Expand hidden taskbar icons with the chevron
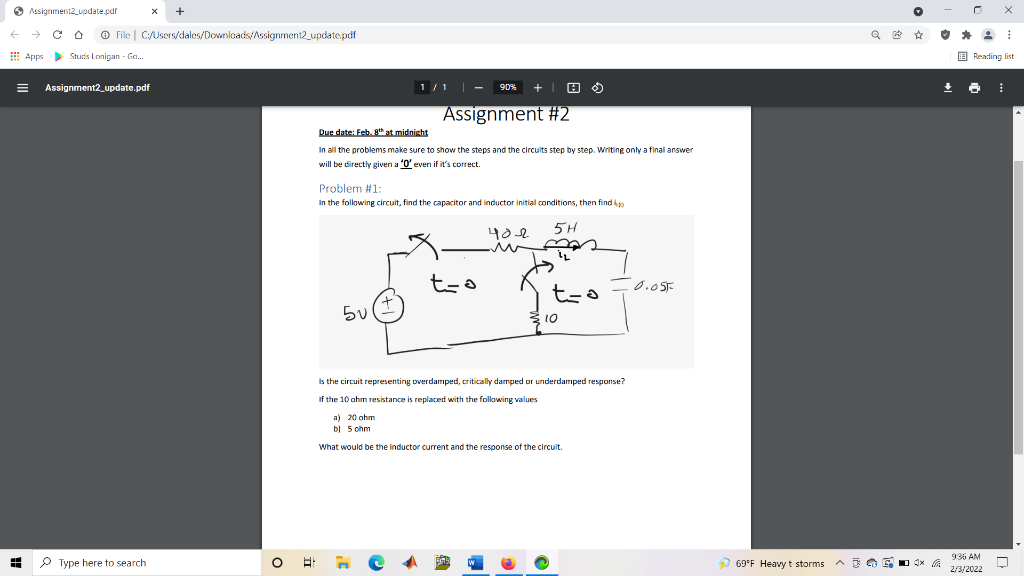 point(841,562)
